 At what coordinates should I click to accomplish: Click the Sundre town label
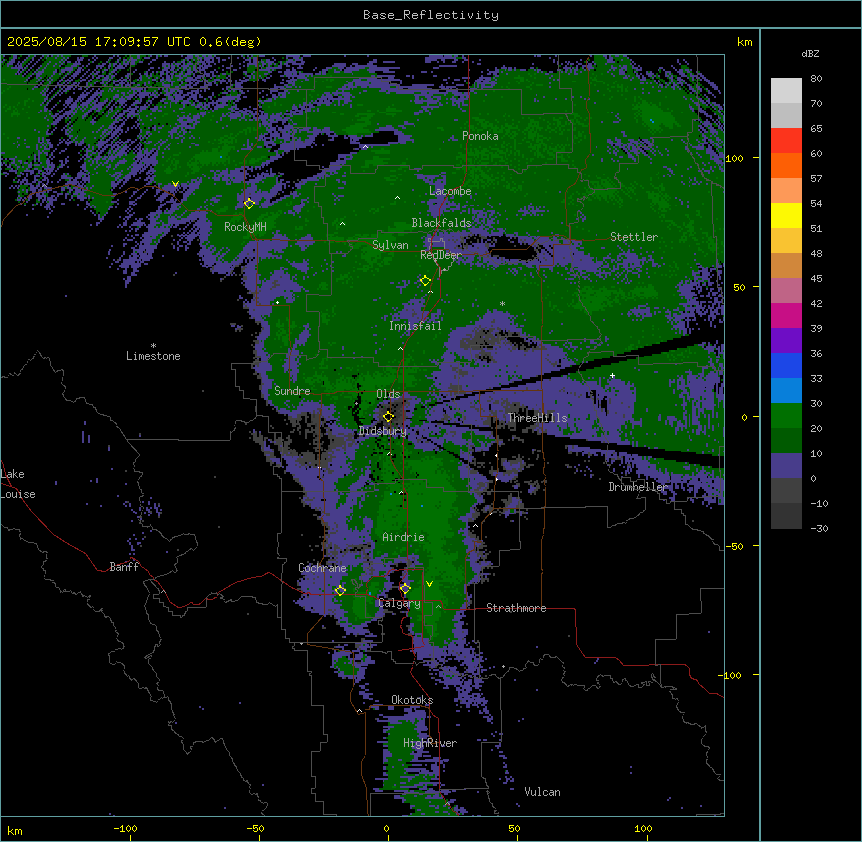(292, 390)
